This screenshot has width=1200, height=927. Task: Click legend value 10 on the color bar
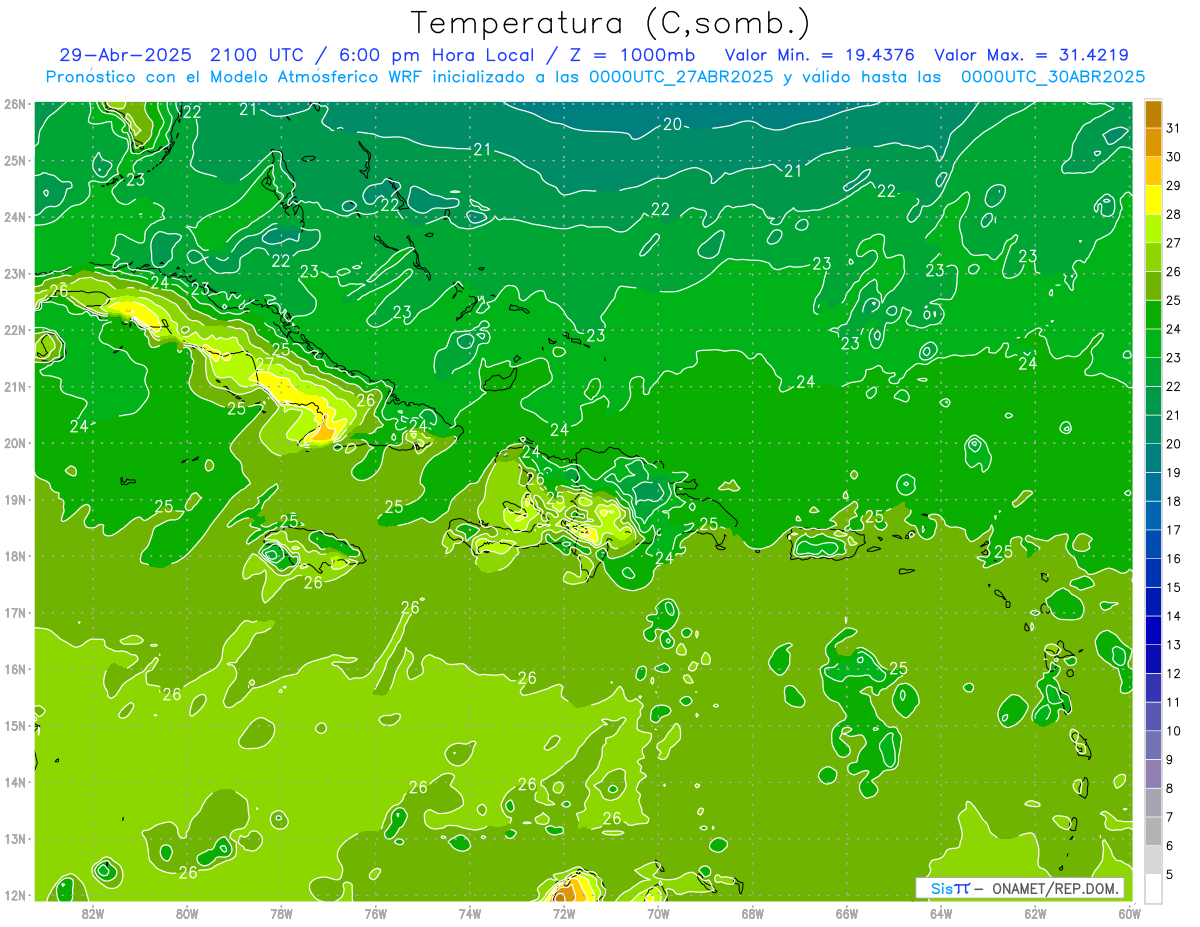[x=1174, y=730]
